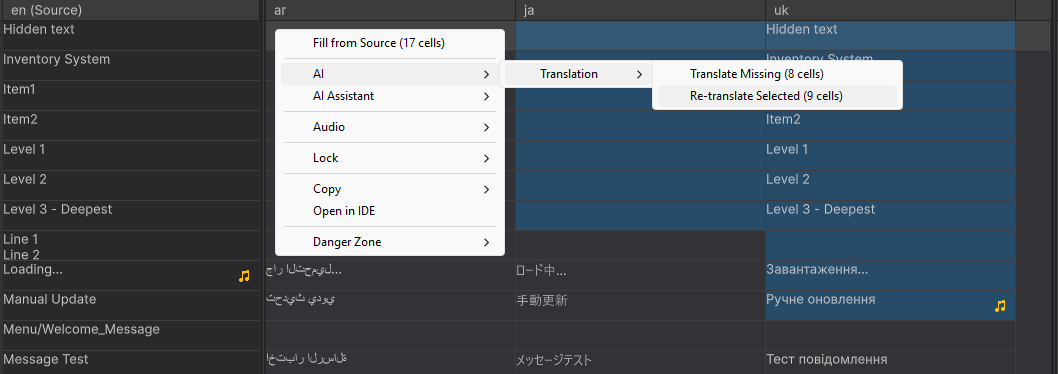Select the Translation submenu item
This screenshot has width=1058, height=374.
pos(576,74)
